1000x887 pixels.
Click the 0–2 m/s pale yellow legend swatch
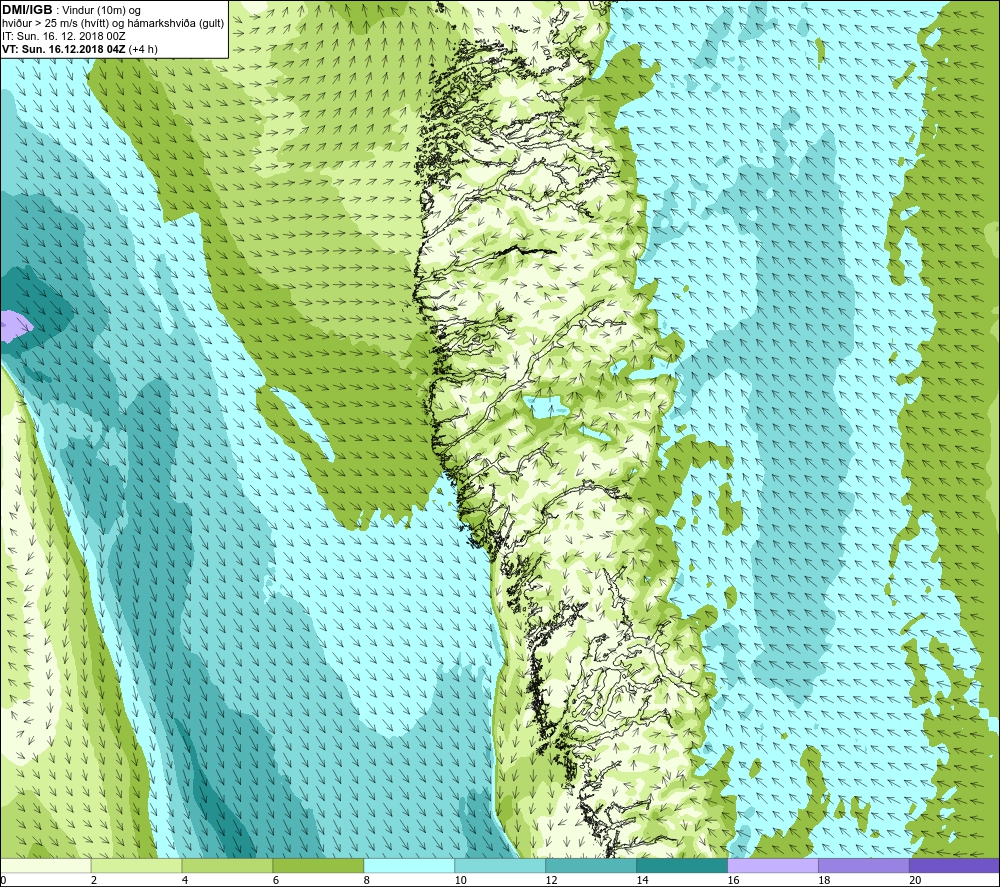pyautogui.click(x=46, y=865)
